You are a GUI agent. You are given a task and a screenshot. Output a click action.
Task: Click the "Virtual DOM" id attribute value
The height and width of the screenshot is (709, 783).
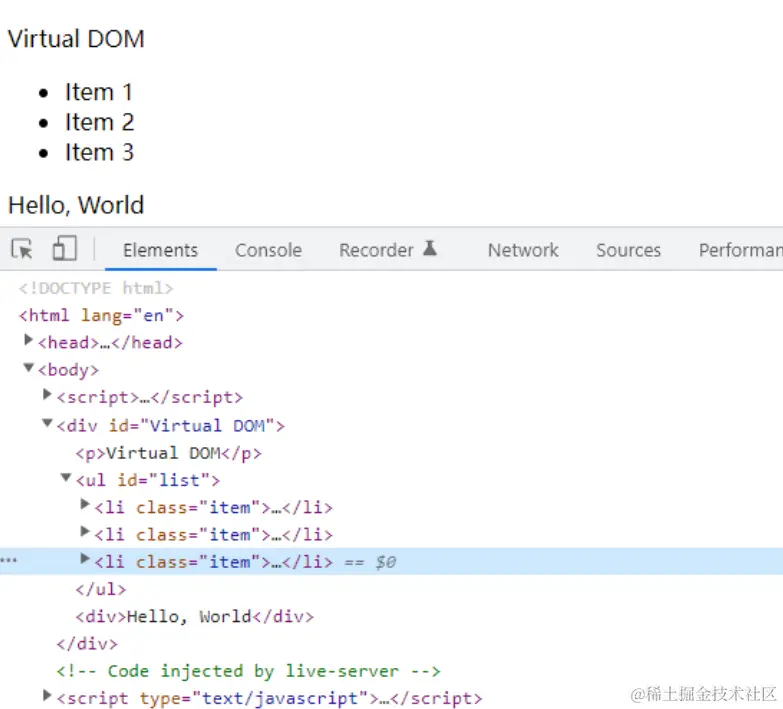pos(207,425)
